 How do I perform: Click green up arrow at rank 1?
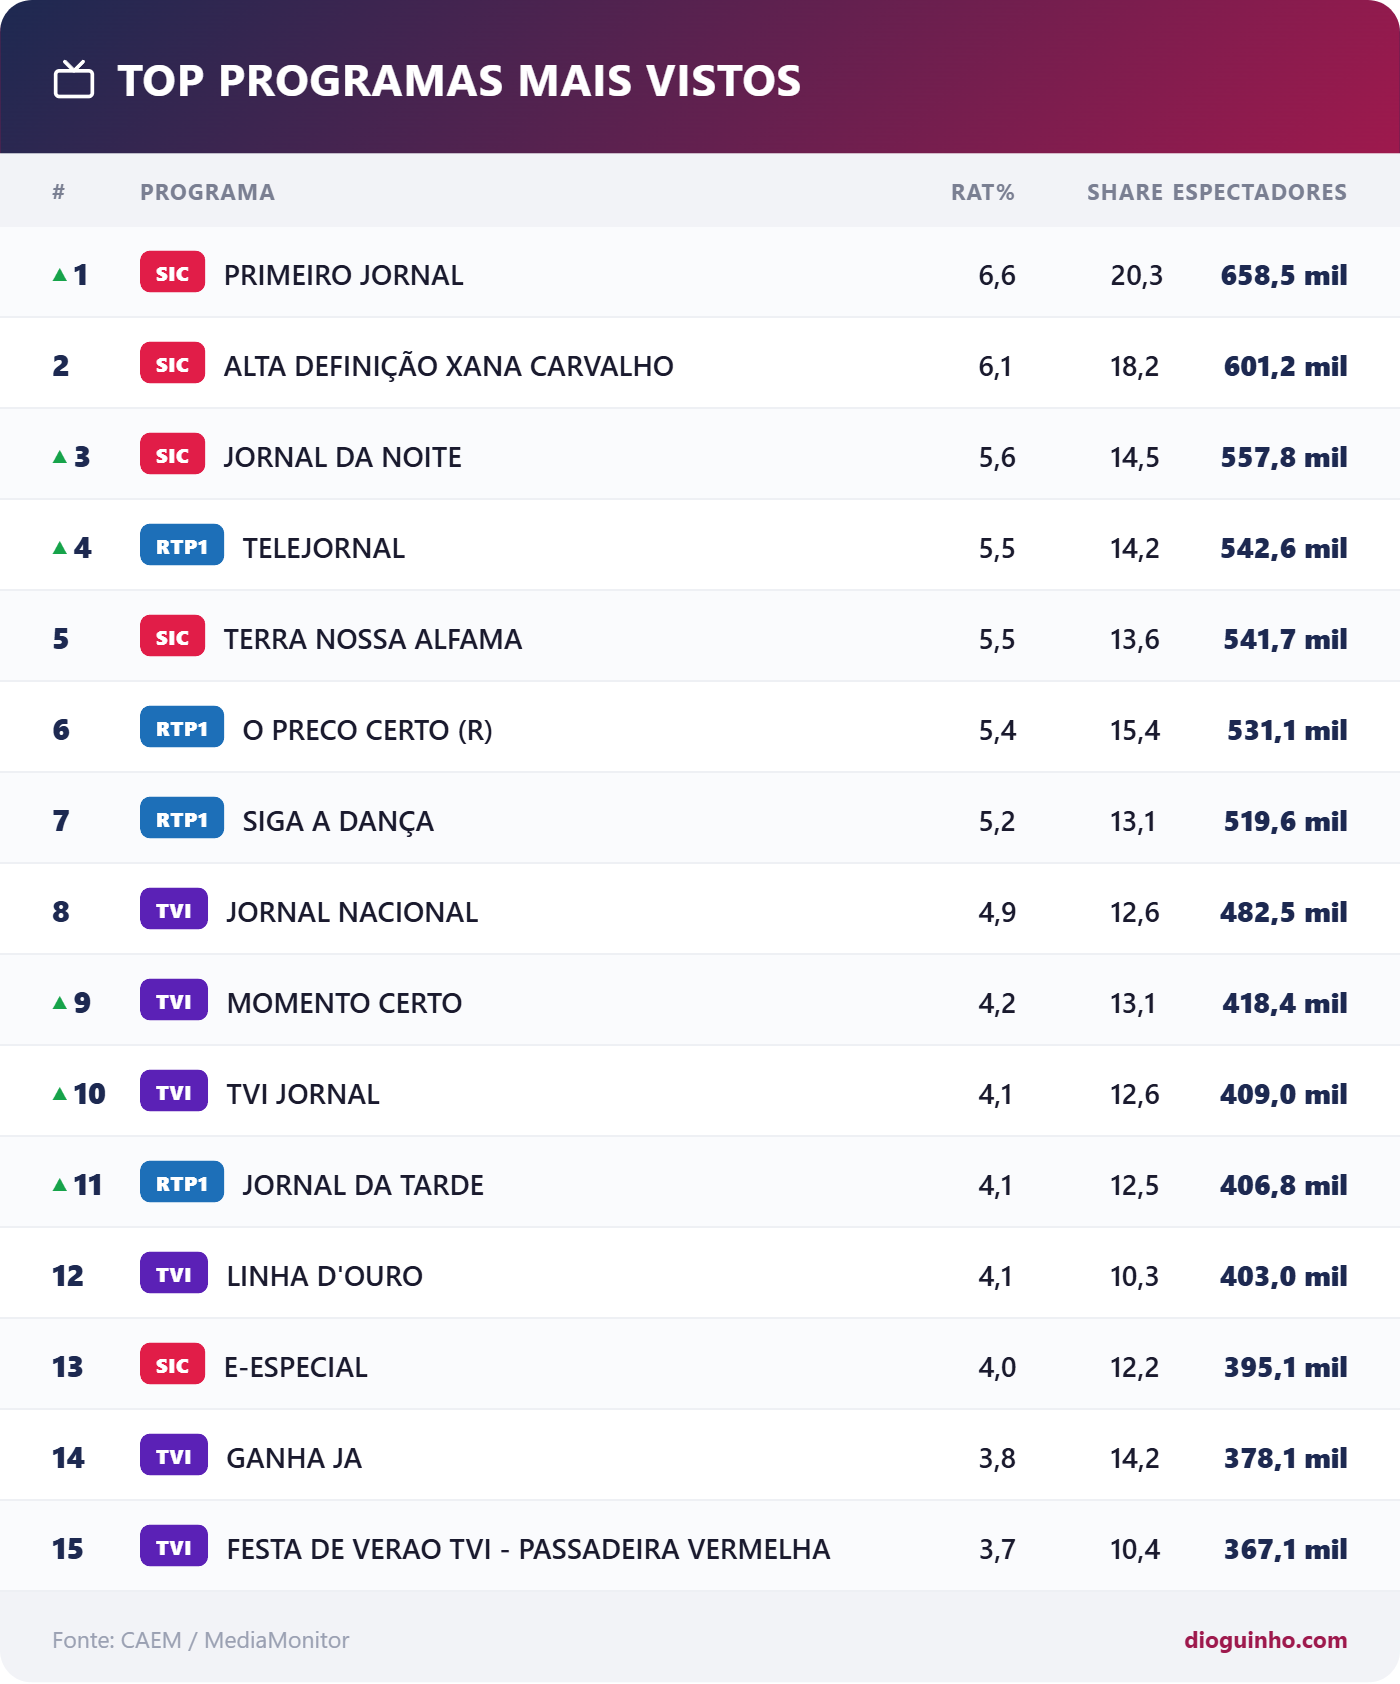pos(60,274)
